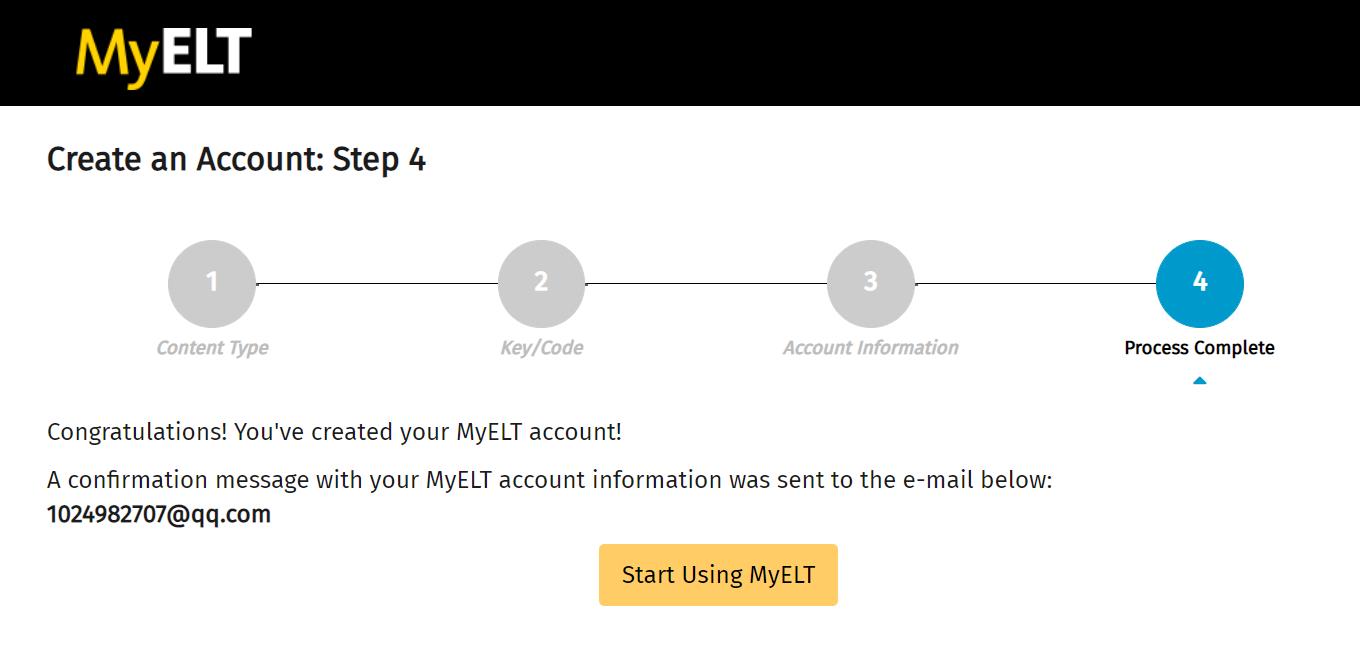Click the 'Create an Account: Step 4' heading
1360x649 pixels.
[x=237, y=160]
